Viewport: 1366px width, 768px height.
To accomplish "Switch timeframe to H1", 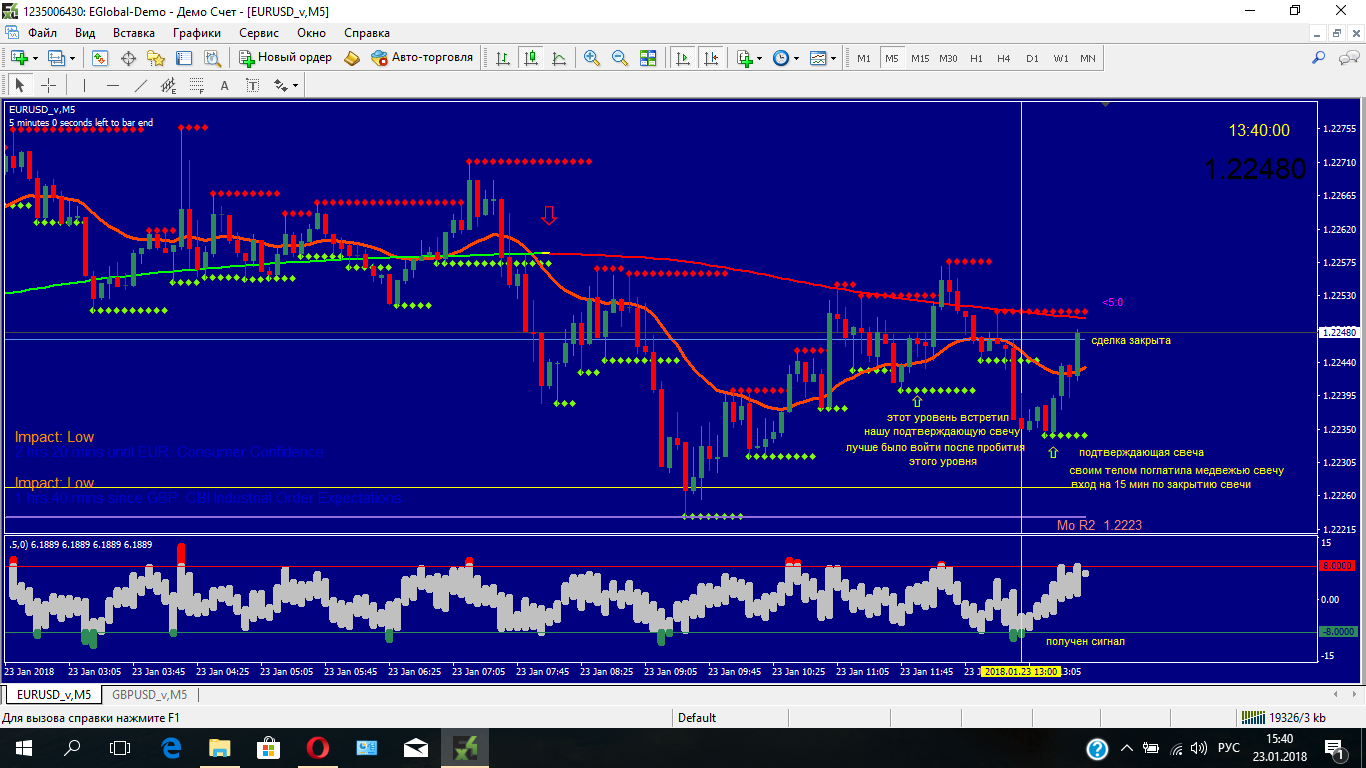I will click(976, 58).
